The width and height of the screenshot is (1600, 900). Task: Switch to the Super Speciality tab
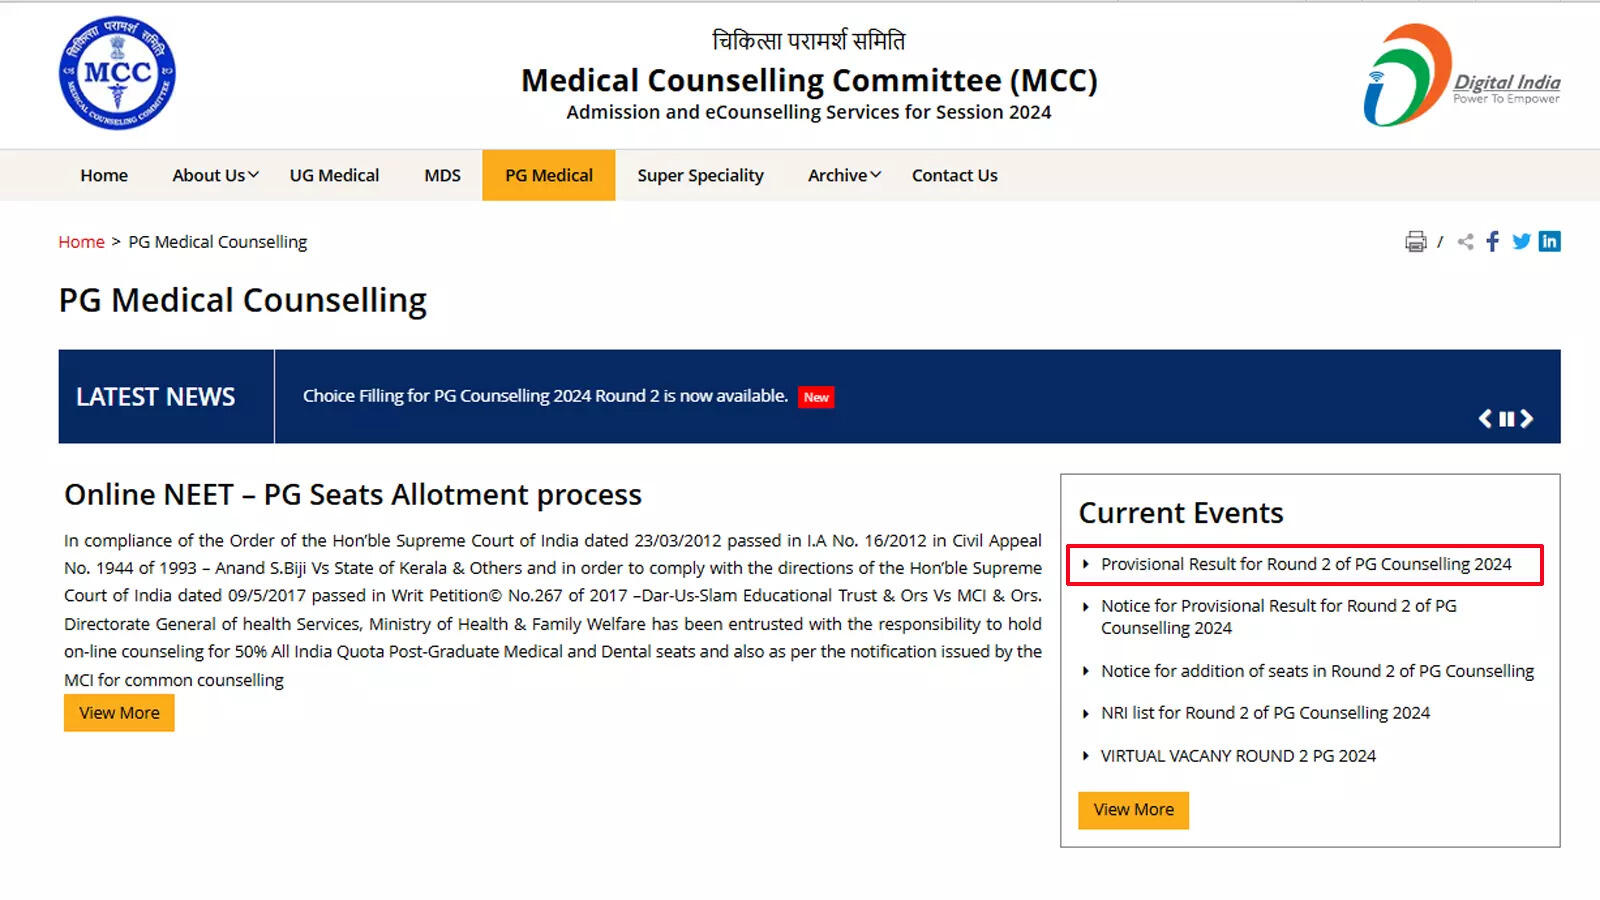[x=700, y=175]
